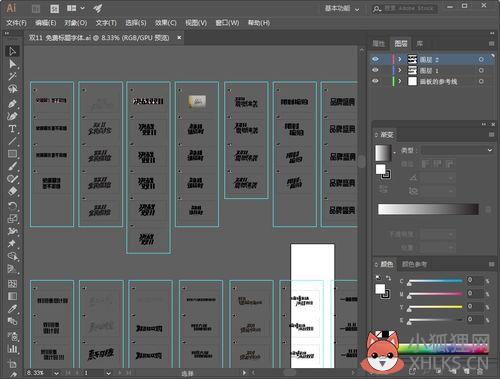Open the zoom level dropdown in status bar

tap(56, 373)
